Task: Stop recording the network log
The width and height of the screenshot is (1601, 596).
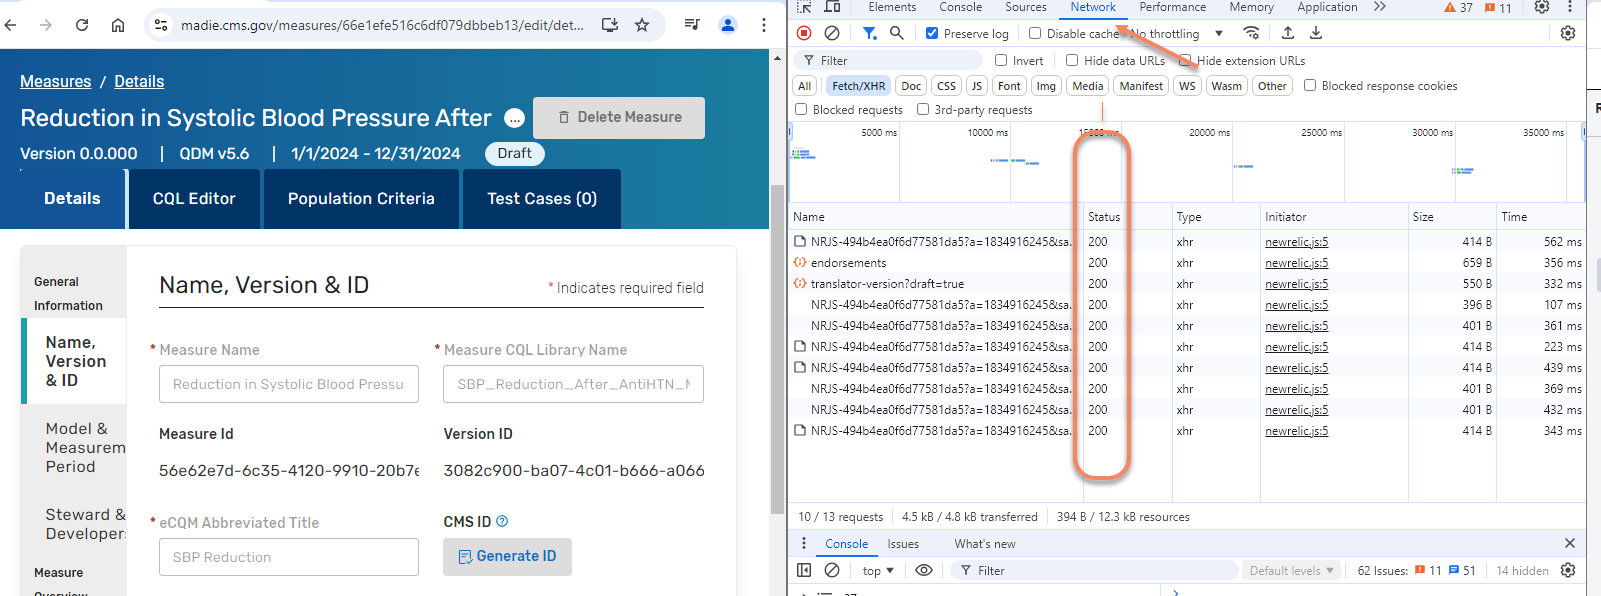Action: click(x=804, y=33)
